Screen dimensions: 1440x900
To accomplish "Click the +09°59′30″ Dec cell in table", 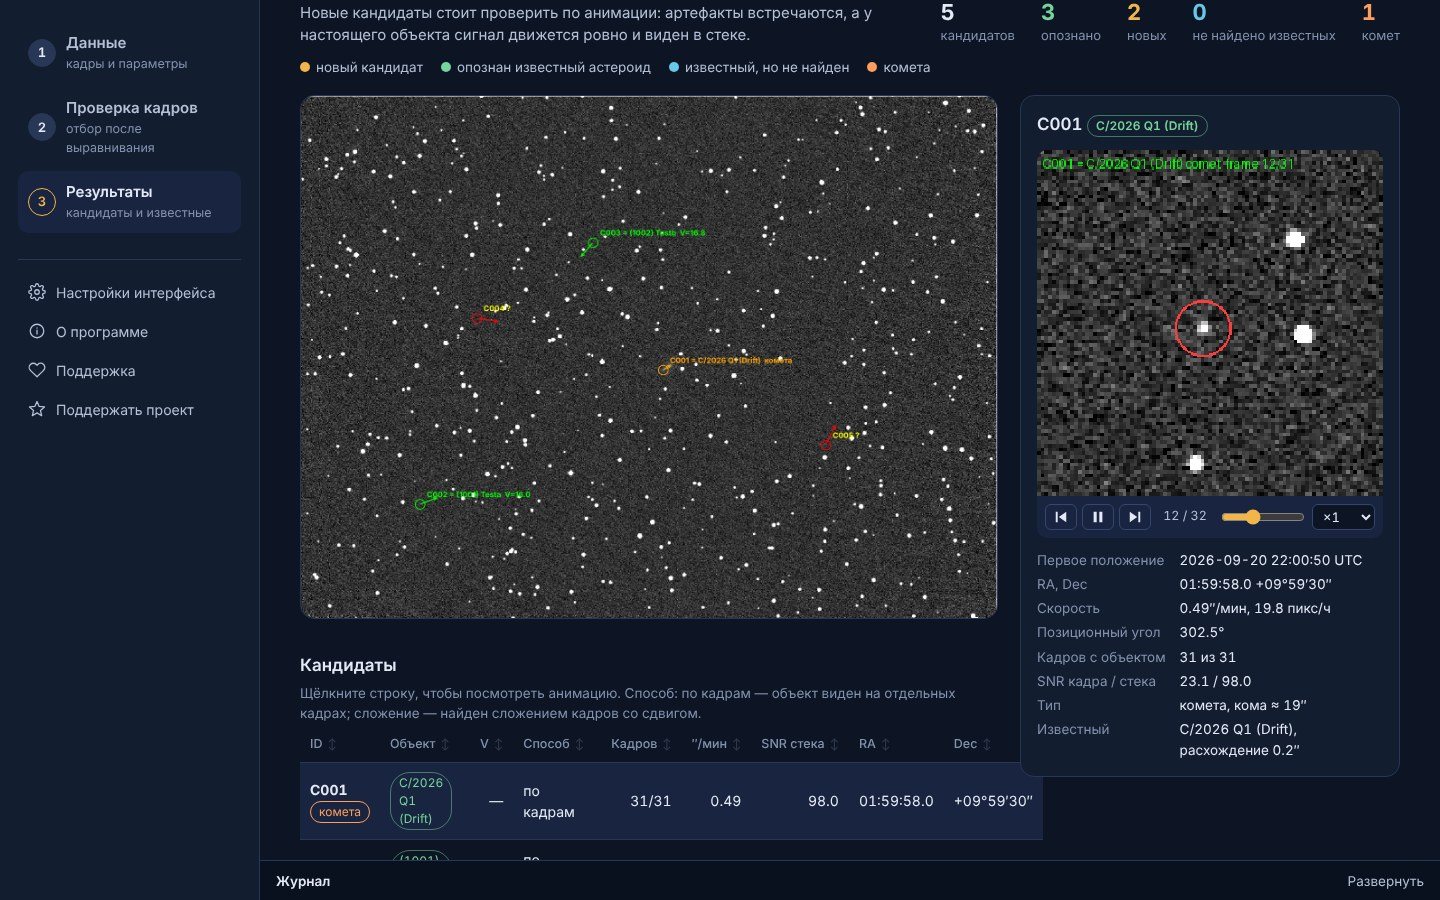I will pyautogui.click(x=993, y=801).
